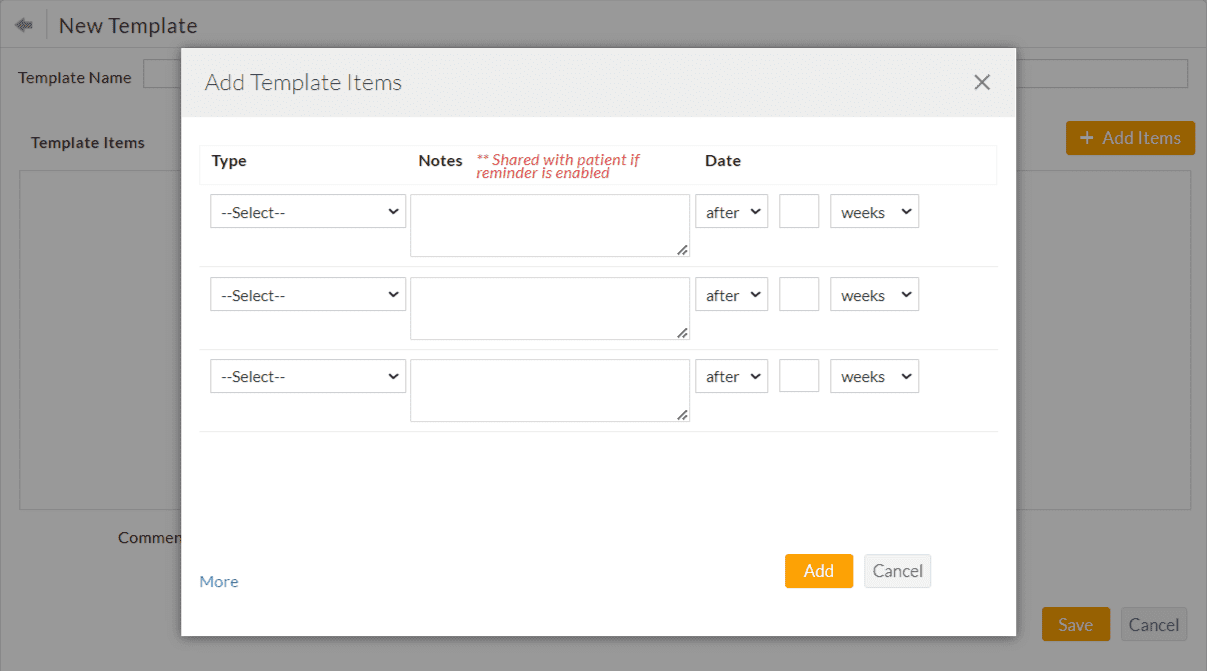Open the second row Type dropdown

pos(308,295)
